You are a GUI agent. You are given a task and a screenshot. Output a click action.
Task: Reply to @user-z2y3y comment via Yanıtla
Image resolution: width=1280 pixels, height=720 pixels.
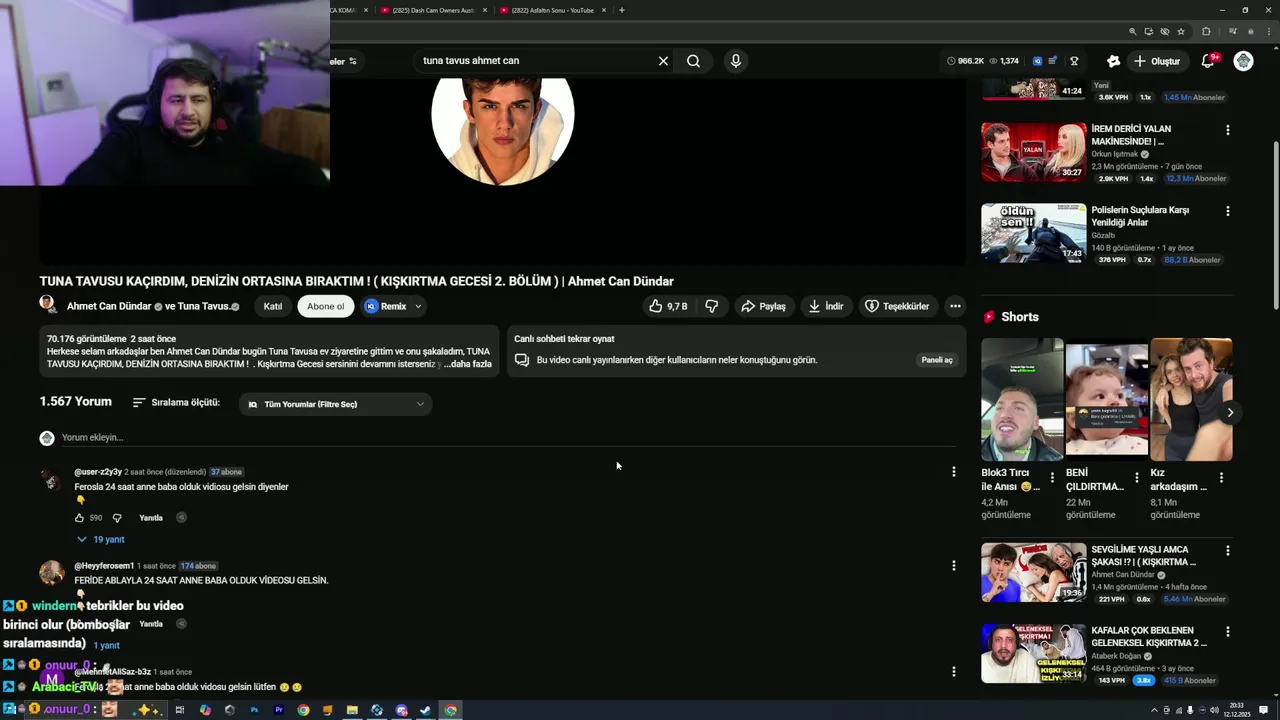point(151,518)
